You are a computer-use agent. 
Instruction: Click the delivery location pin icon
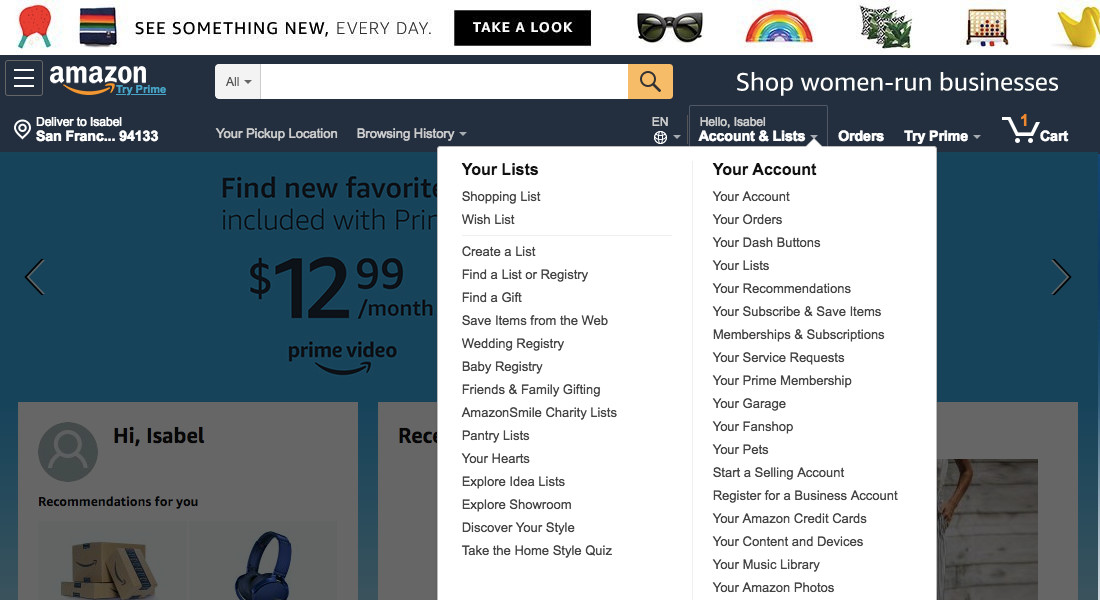pos(22,129)
